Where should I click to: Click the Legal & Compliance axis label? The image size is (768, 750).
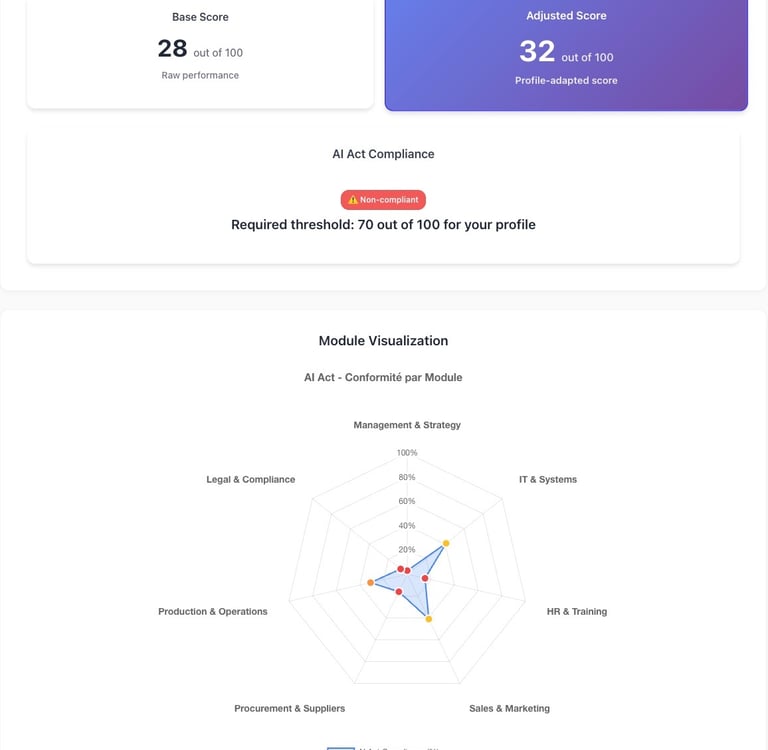[250, 479]
